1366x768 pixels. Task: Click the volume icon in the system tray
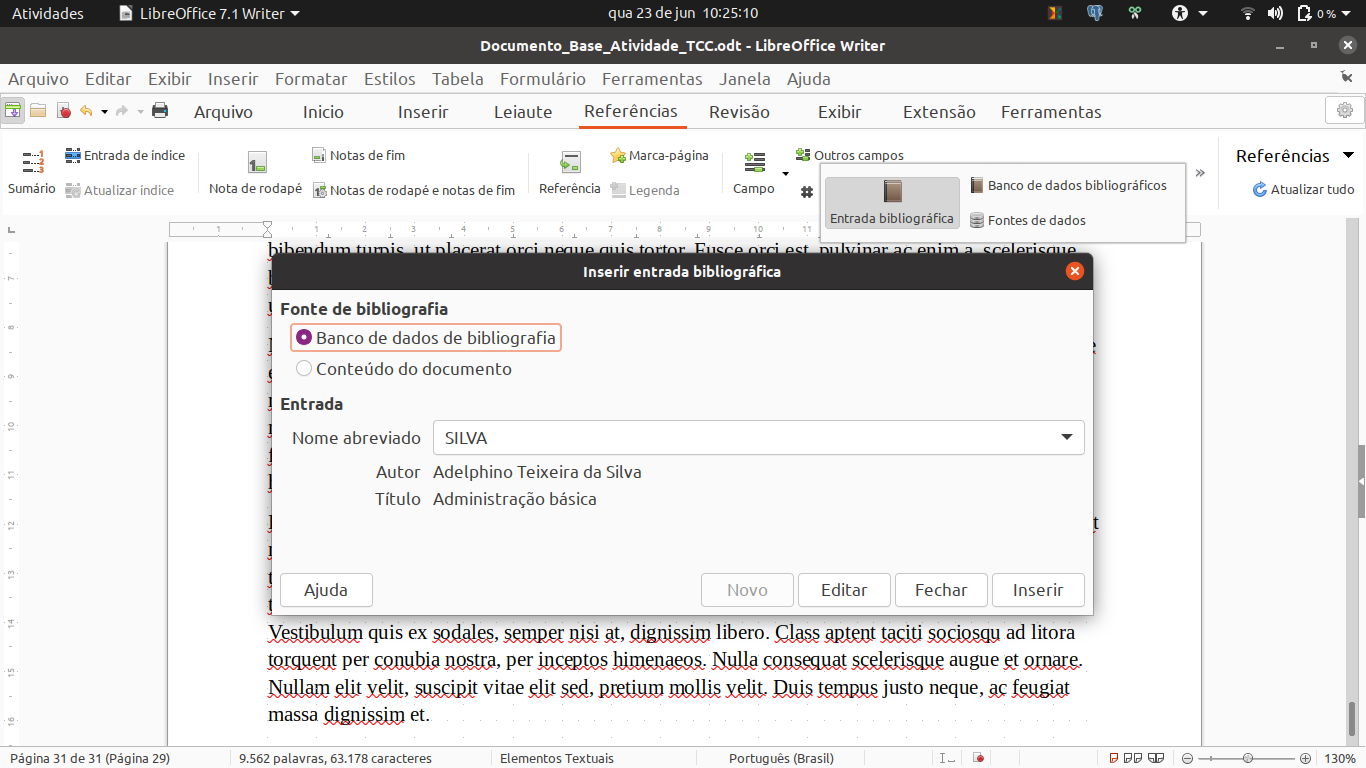point(1275,13)
